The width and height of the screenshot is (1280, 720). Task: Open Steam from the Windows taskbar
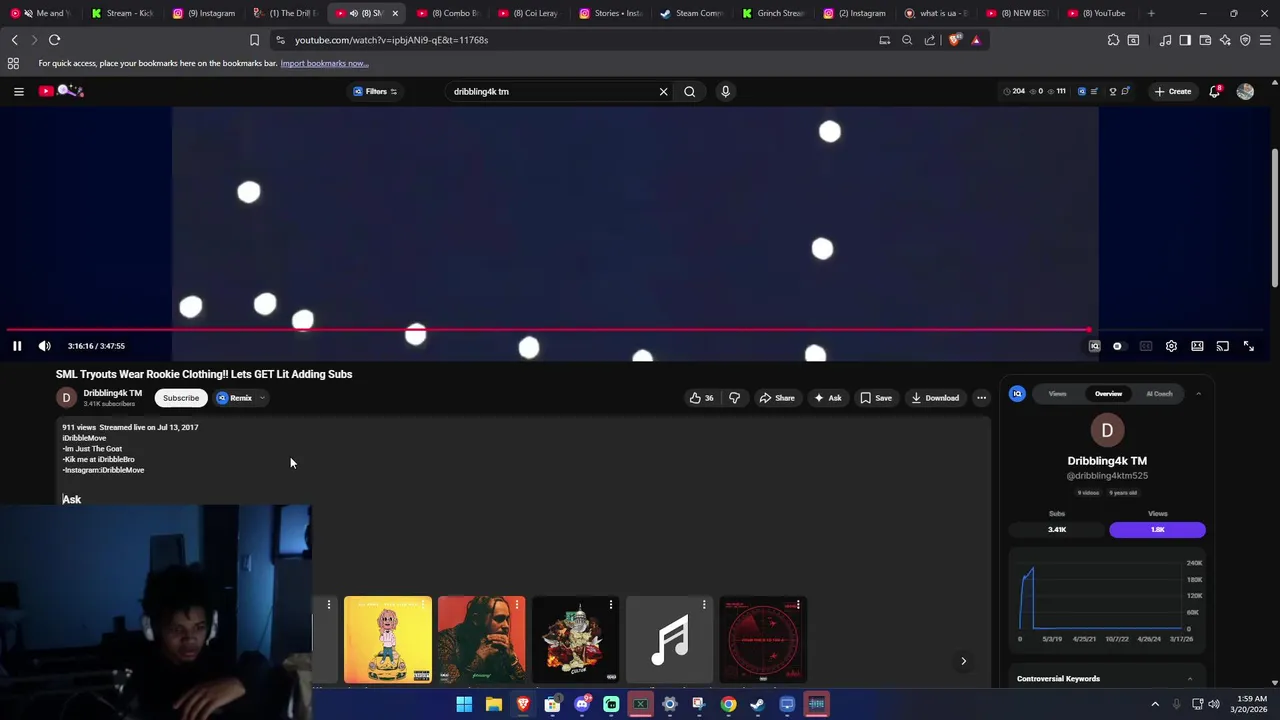coord(758,704)
